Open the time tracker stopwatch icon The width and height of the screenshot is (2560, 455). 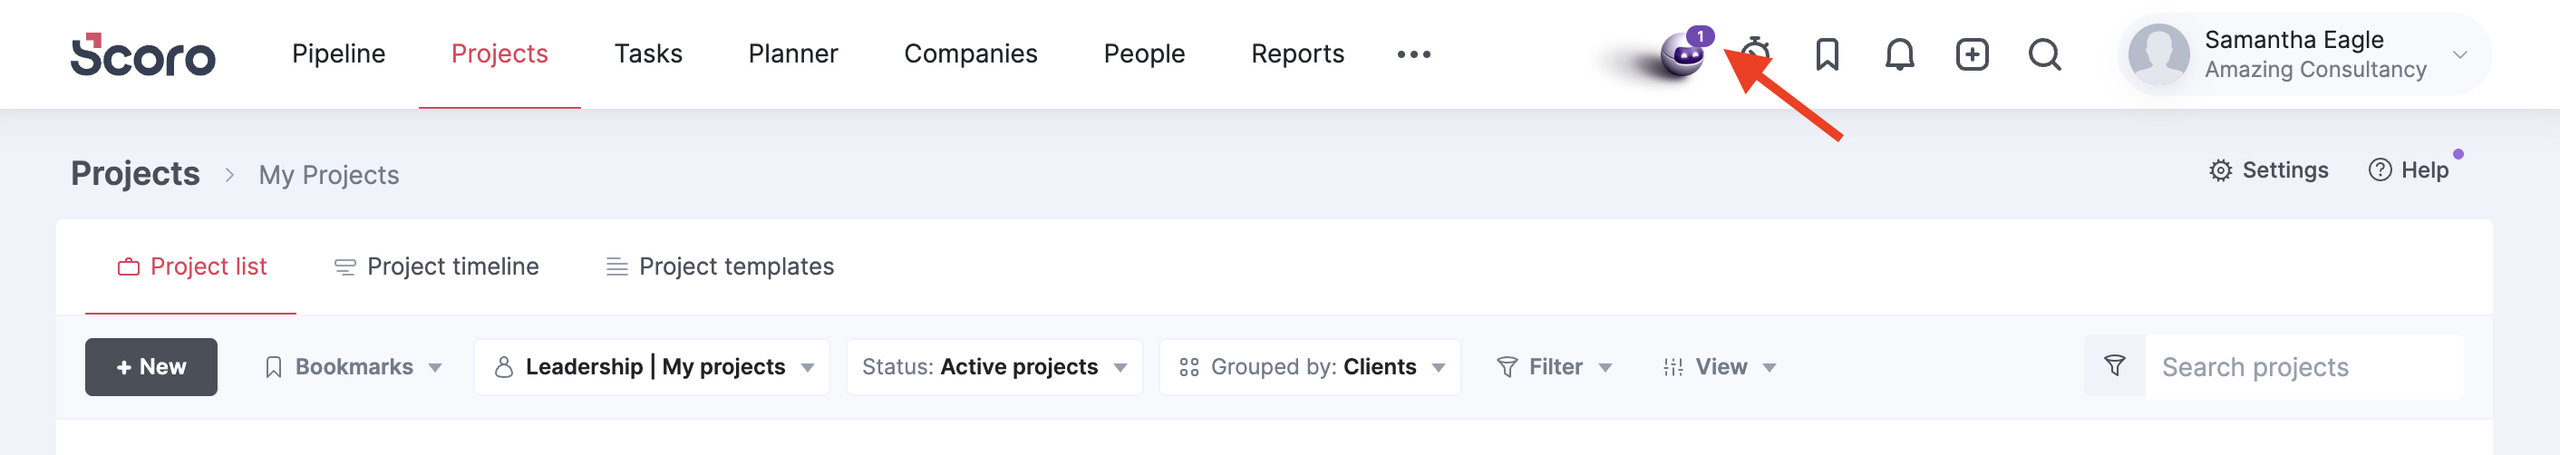[1755, 54]
